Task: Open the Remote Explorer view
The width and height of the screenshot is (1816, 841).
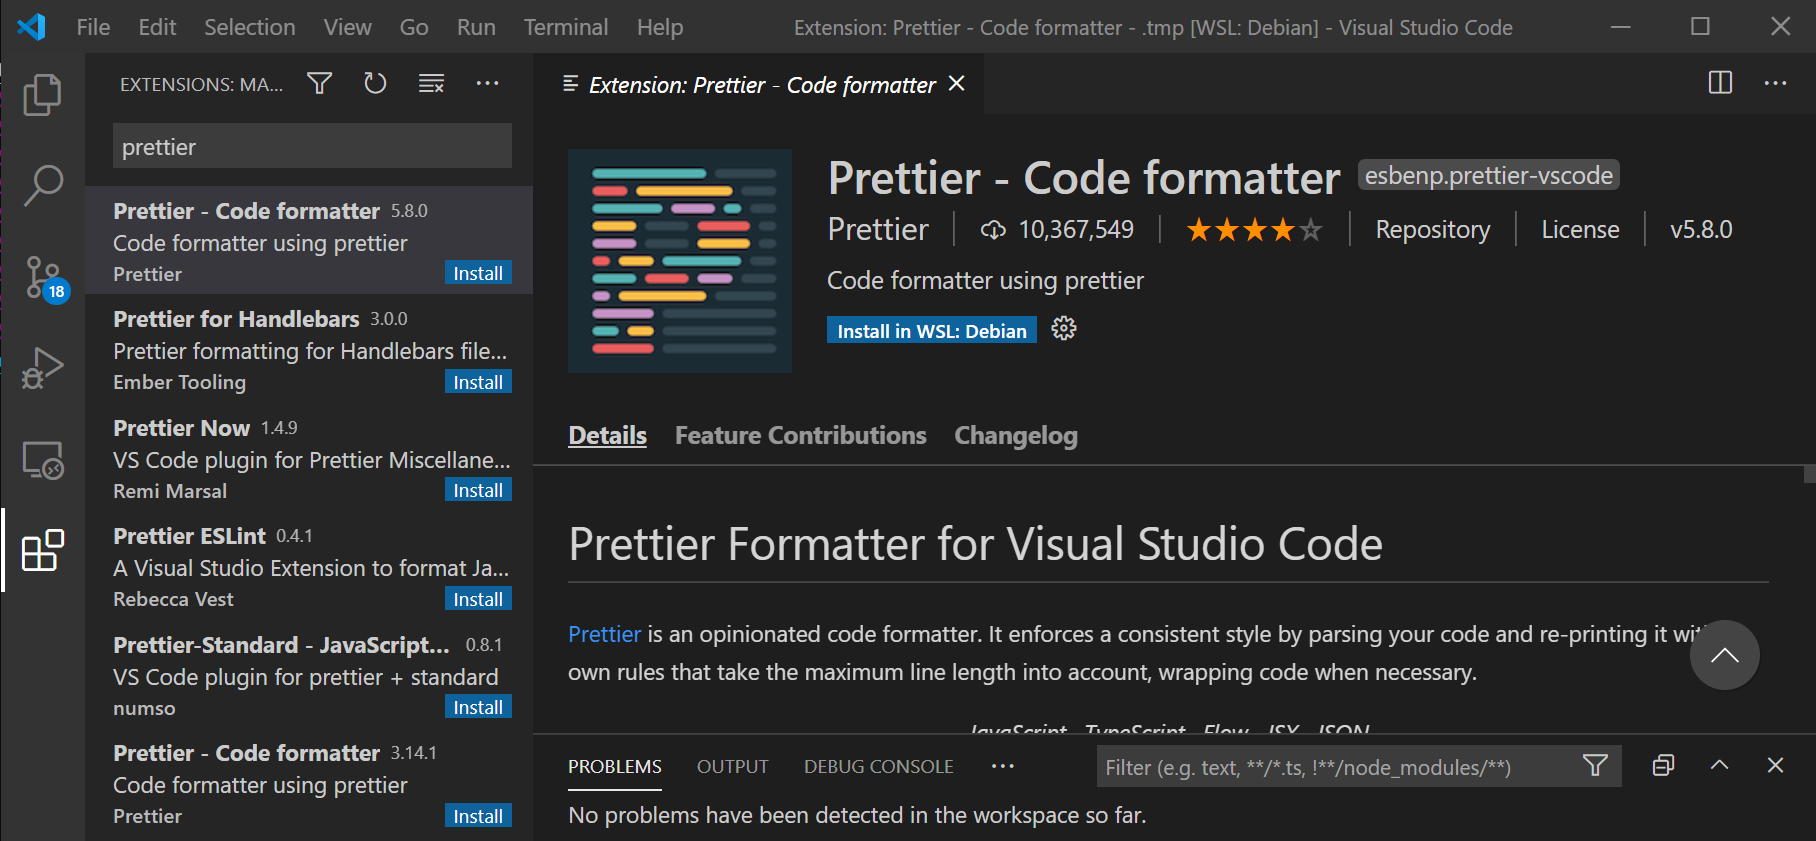Action: [x=42, y=460]
